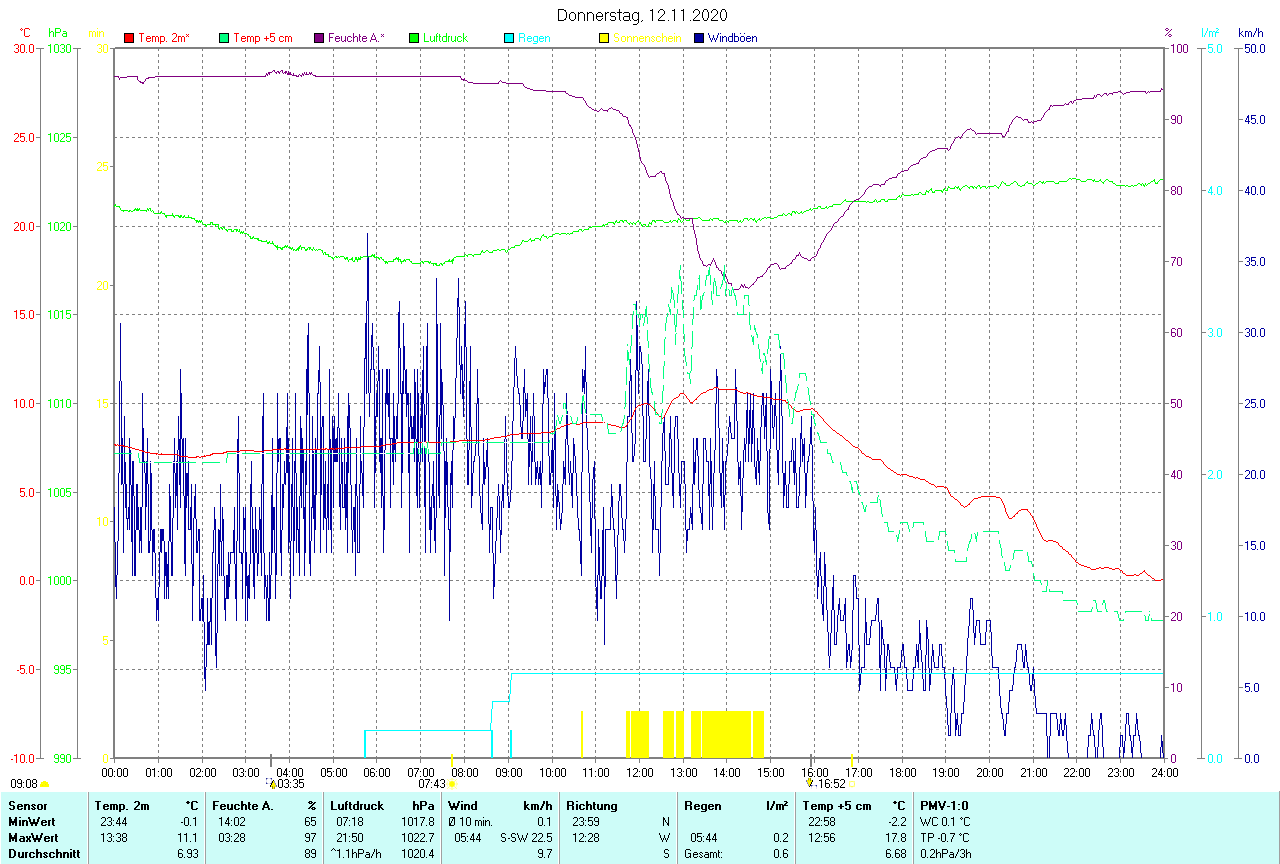Click the average temperature value 6.93

188,854
